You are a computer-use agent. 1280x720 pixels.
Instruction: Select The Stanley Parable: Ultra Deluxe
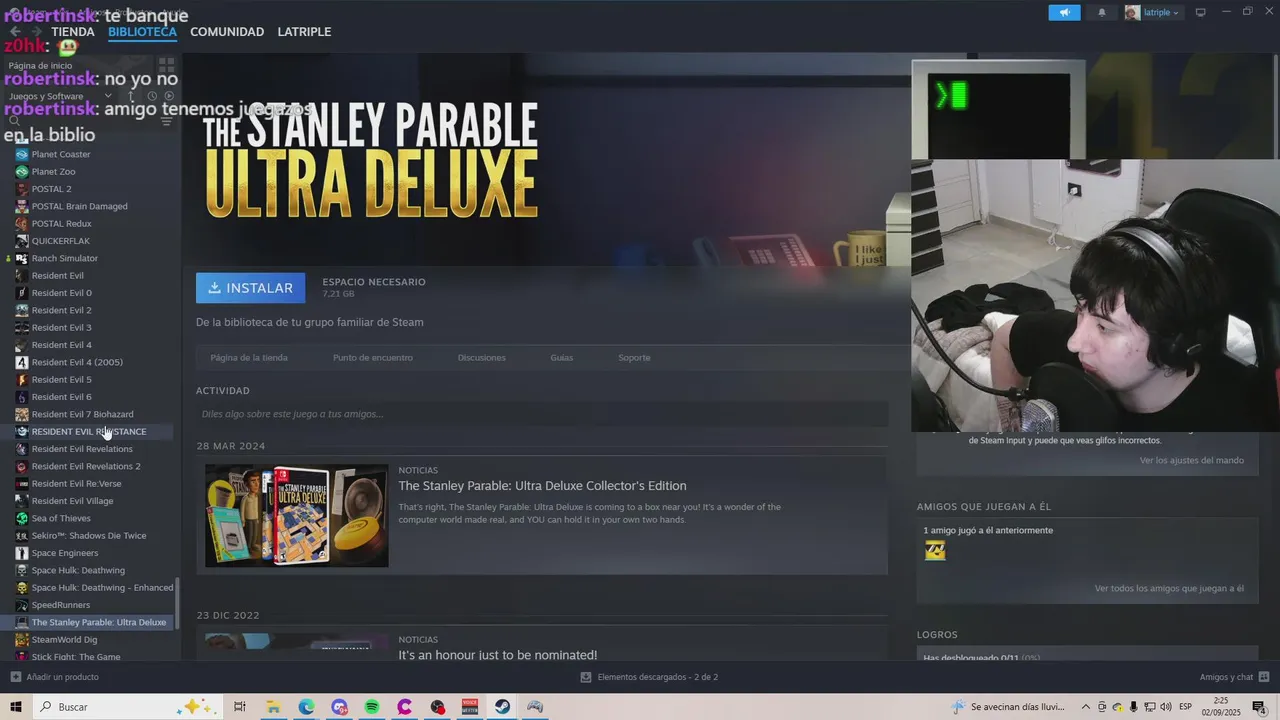click(x=99, y=622)
